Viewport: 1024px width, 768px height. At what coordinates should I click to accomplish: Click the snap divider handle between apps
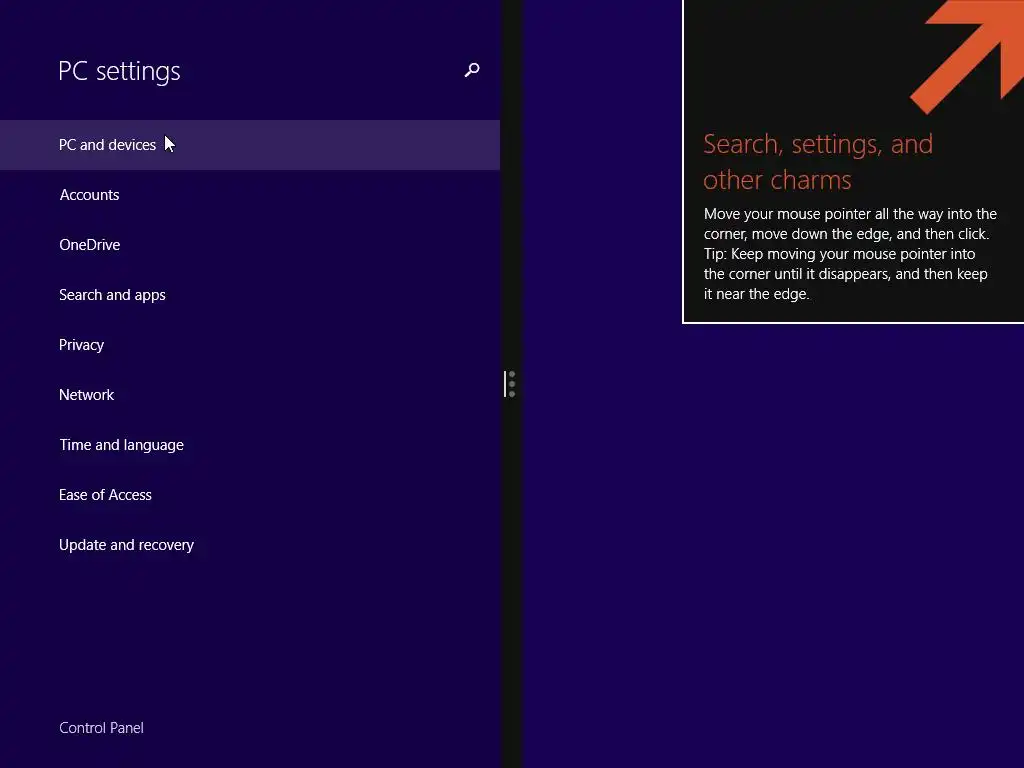[510, 384]
